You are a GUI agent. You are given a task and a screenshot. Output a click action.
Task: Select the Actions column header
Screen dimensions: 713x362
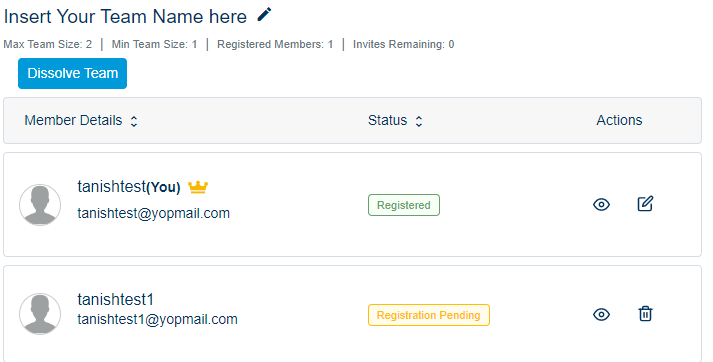click(x=619, y=121)
